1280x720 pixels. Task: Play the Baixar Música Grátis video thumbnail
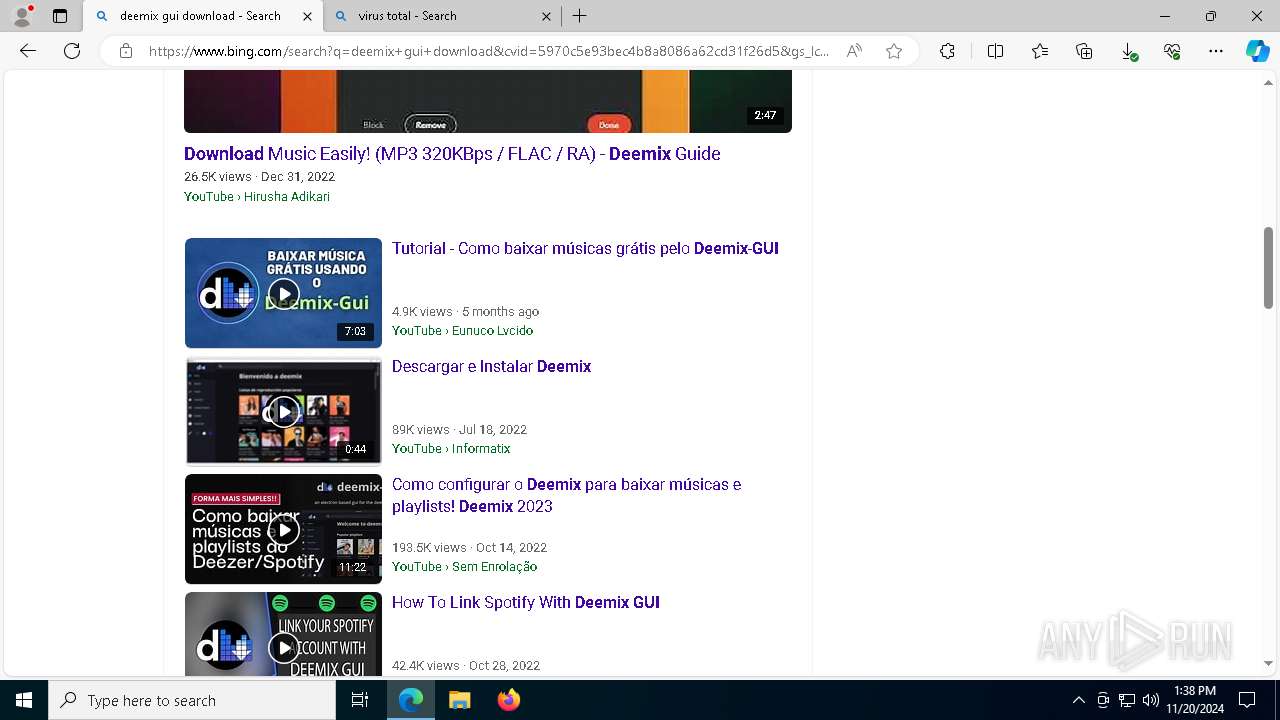(x=283, y=293)
